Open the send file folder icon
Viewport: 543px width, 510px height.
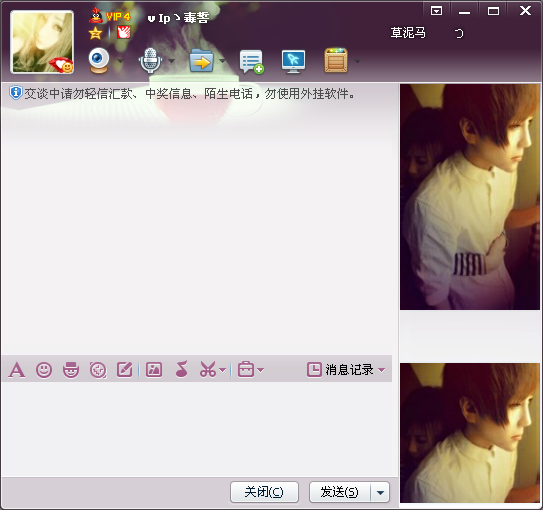(x=201, y=61)
